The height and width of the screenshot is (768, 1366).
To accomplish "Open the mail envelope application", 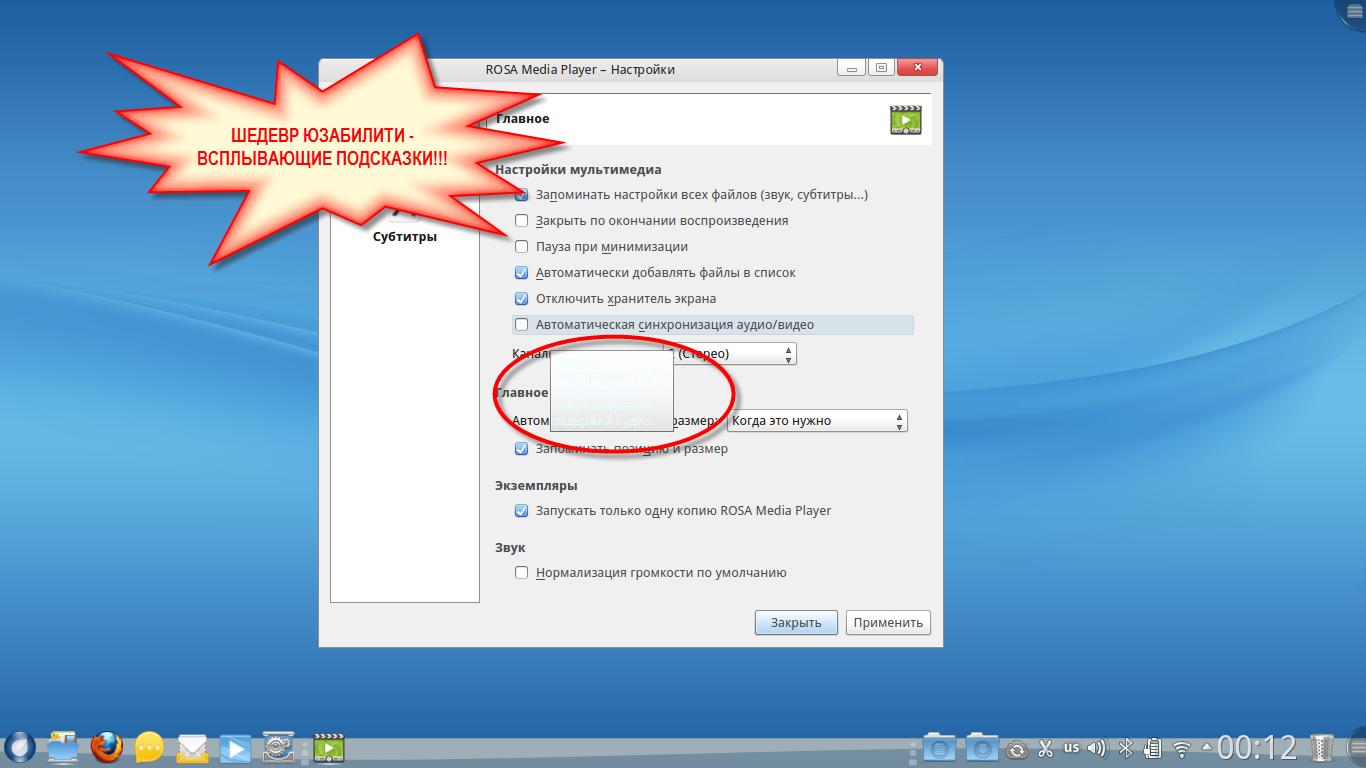I will point(192,746).
